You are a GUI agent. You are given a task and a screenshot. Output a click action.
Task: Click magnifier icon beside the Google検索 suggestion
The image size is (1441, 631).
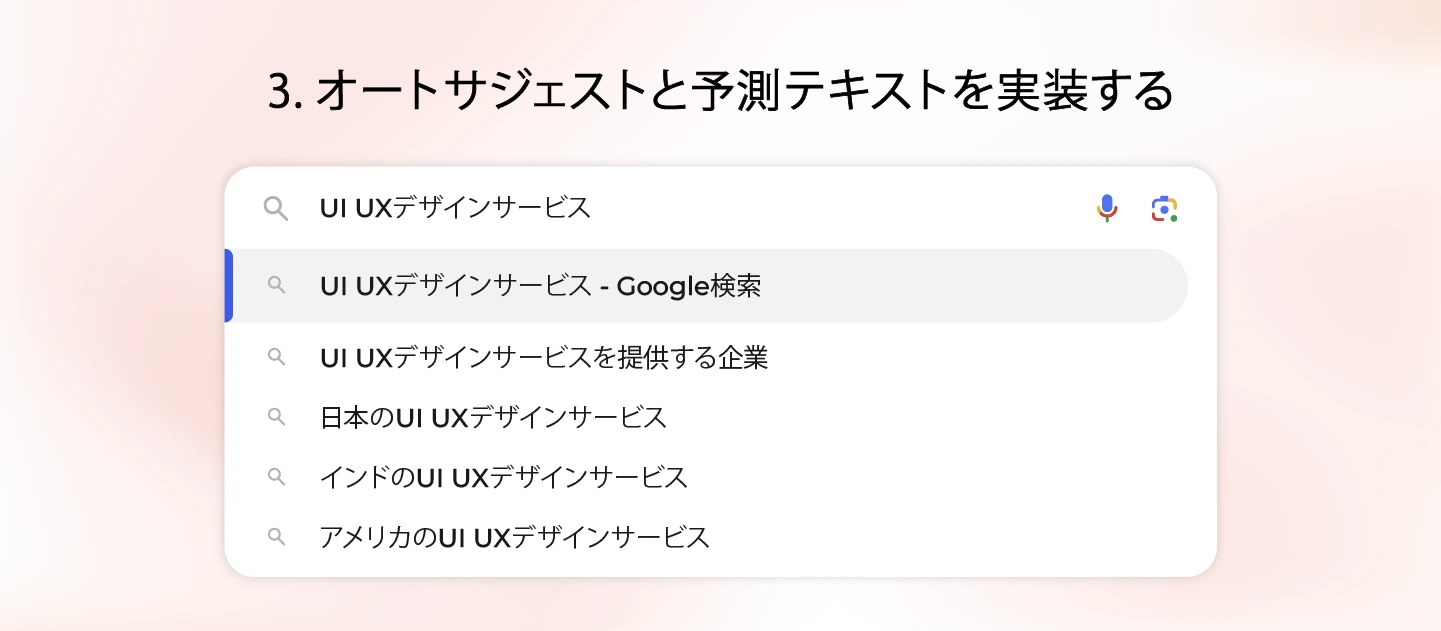(x=277, y=285)
